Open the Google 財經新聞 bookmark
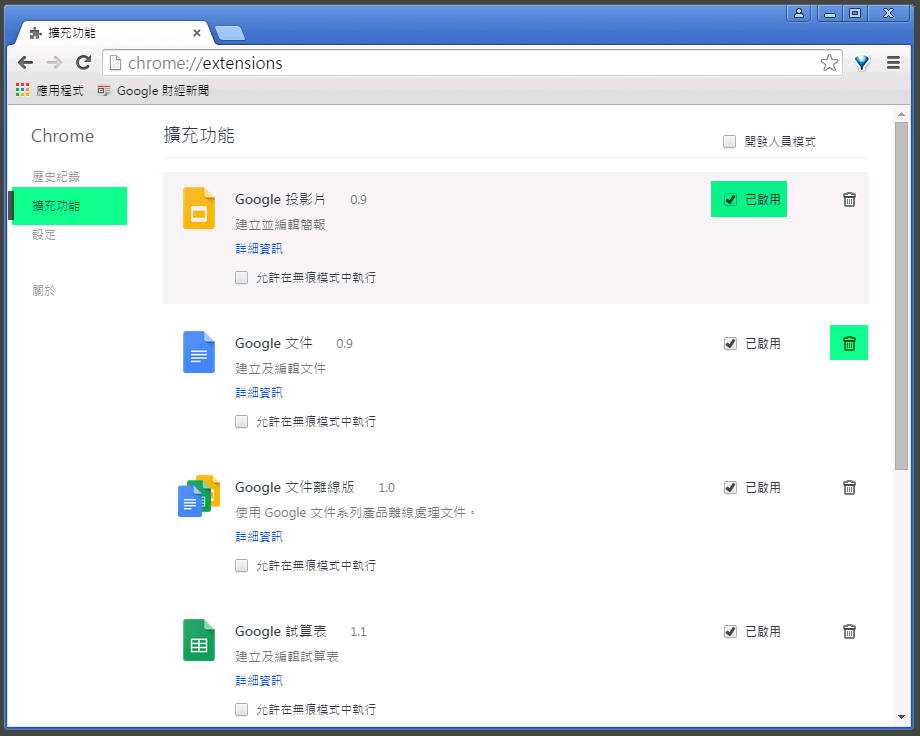The width and height of the screenshot is (920, 736). (154, 90)
